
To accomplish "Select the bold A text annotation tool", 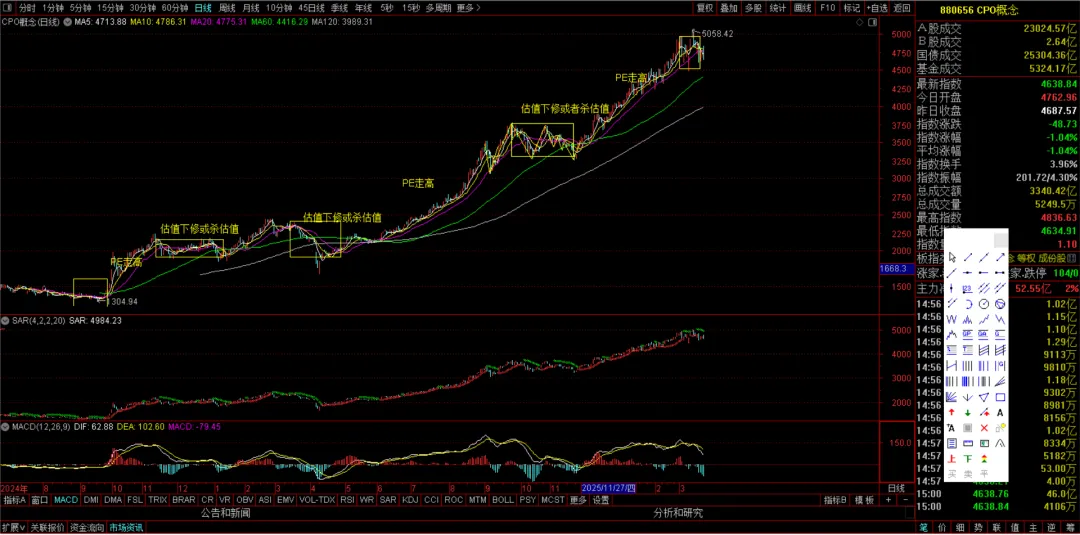I will click(1000, 412).
